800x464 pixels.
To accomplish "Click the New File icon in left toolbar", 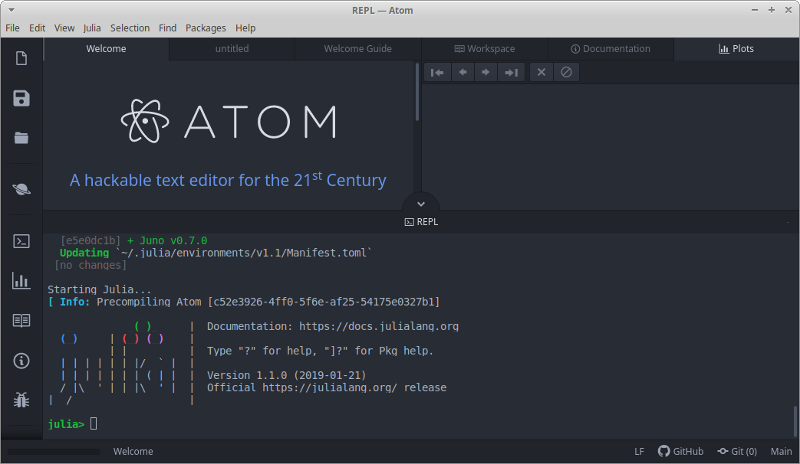I will coord(21,58).
